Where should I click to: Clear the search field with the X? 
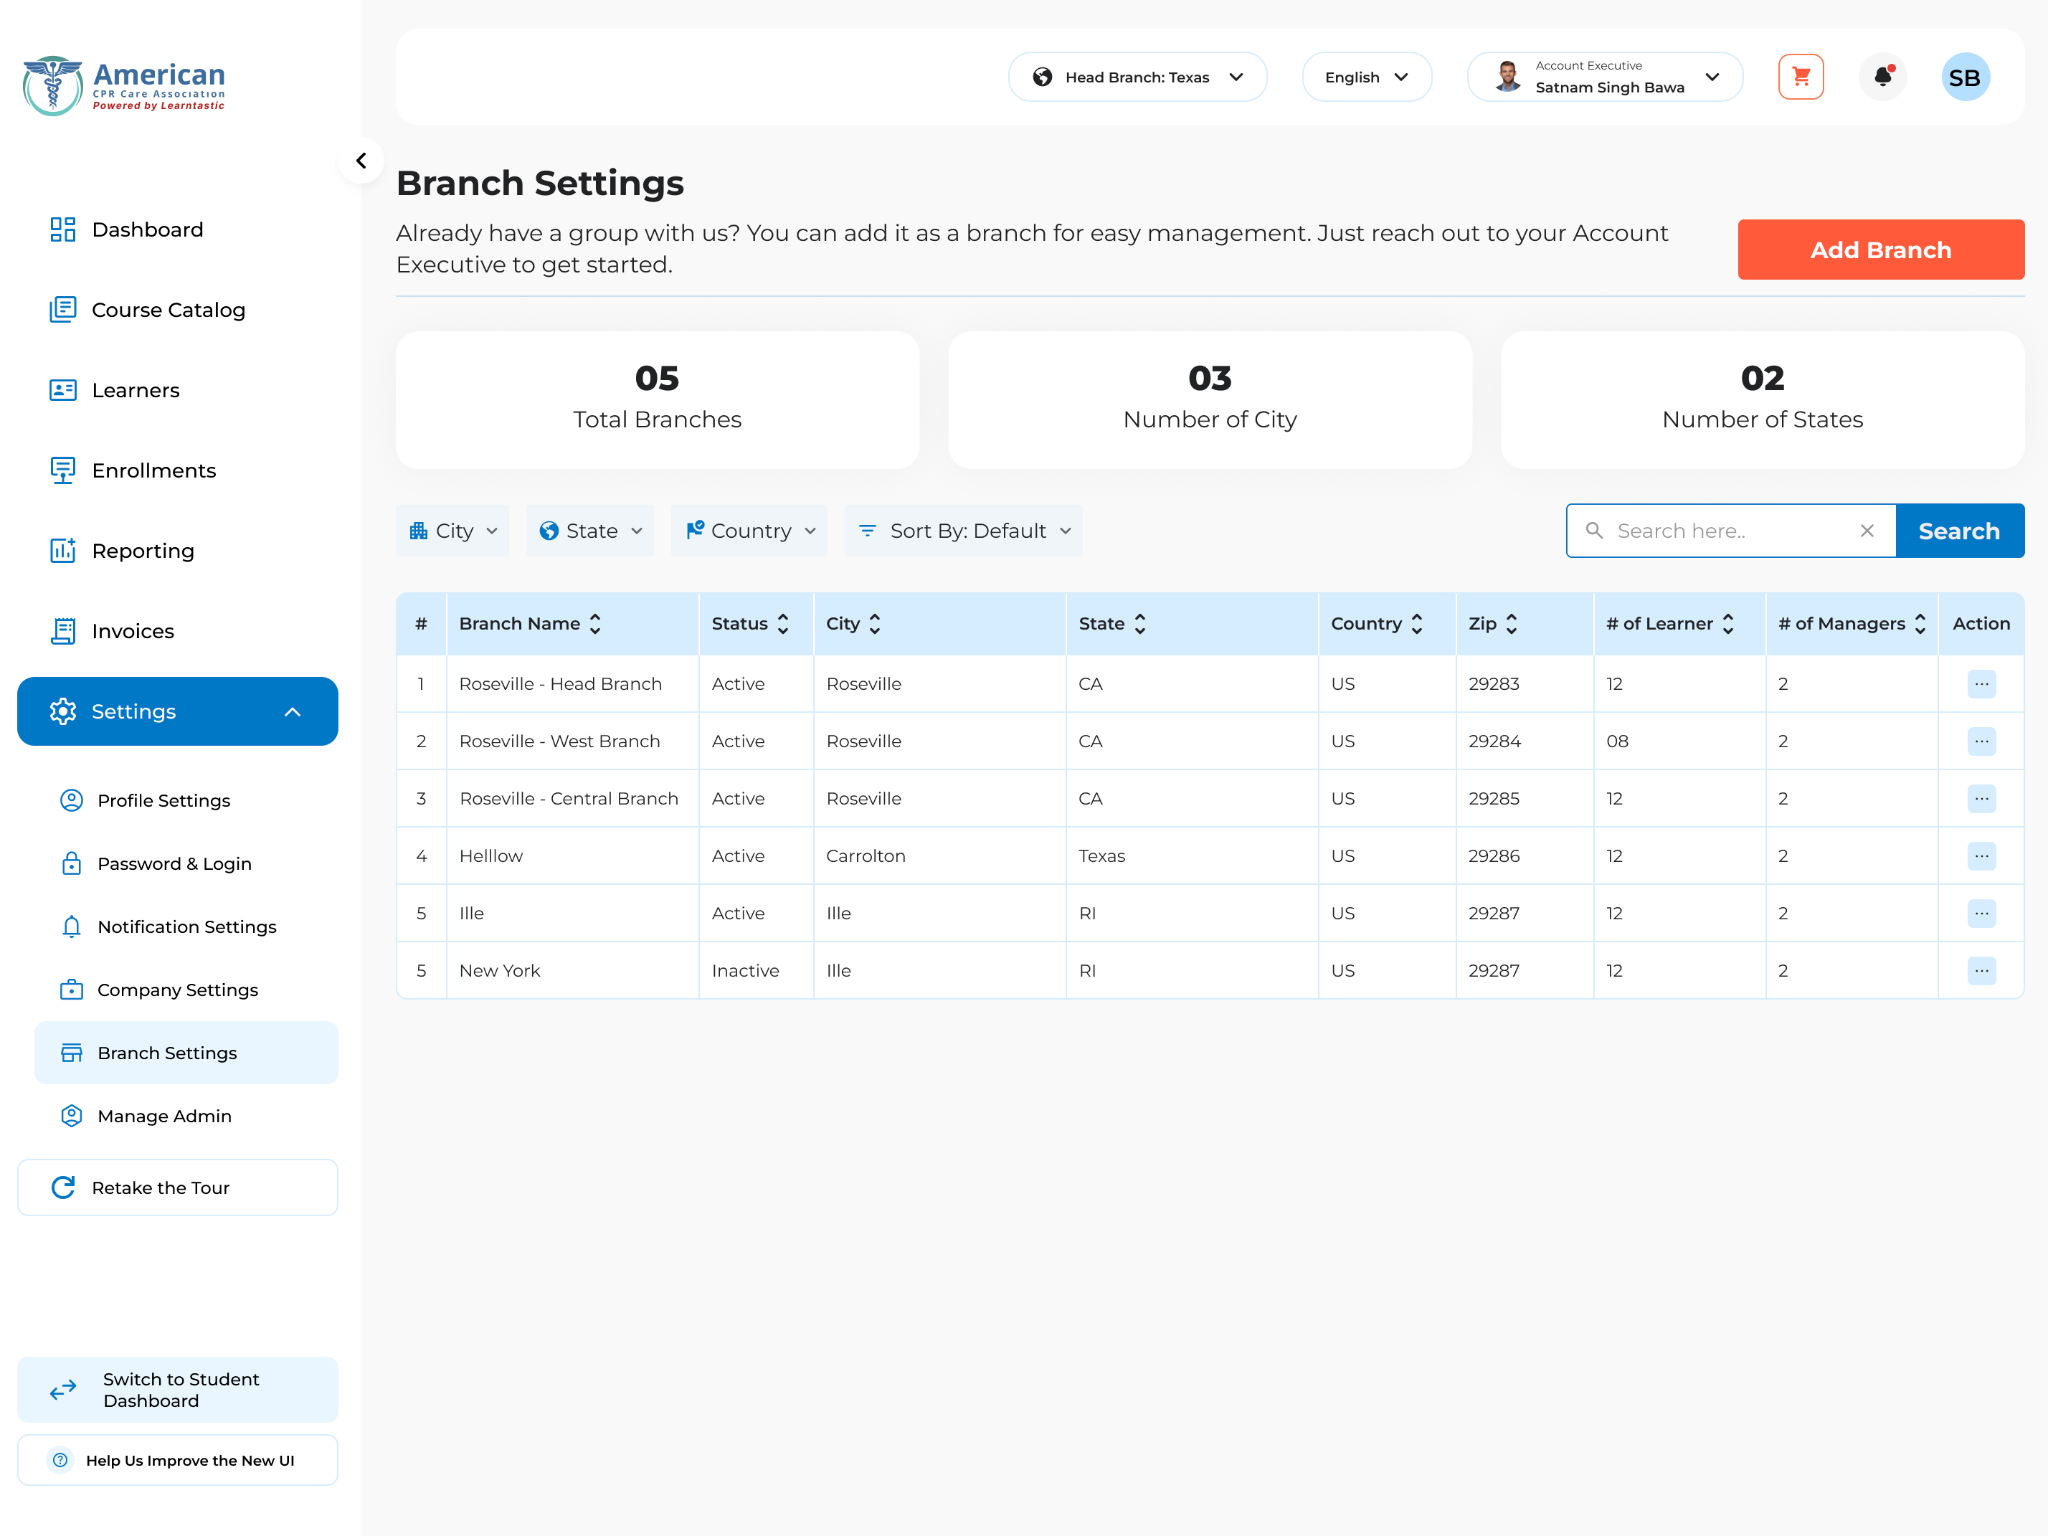click(1867, 531)
